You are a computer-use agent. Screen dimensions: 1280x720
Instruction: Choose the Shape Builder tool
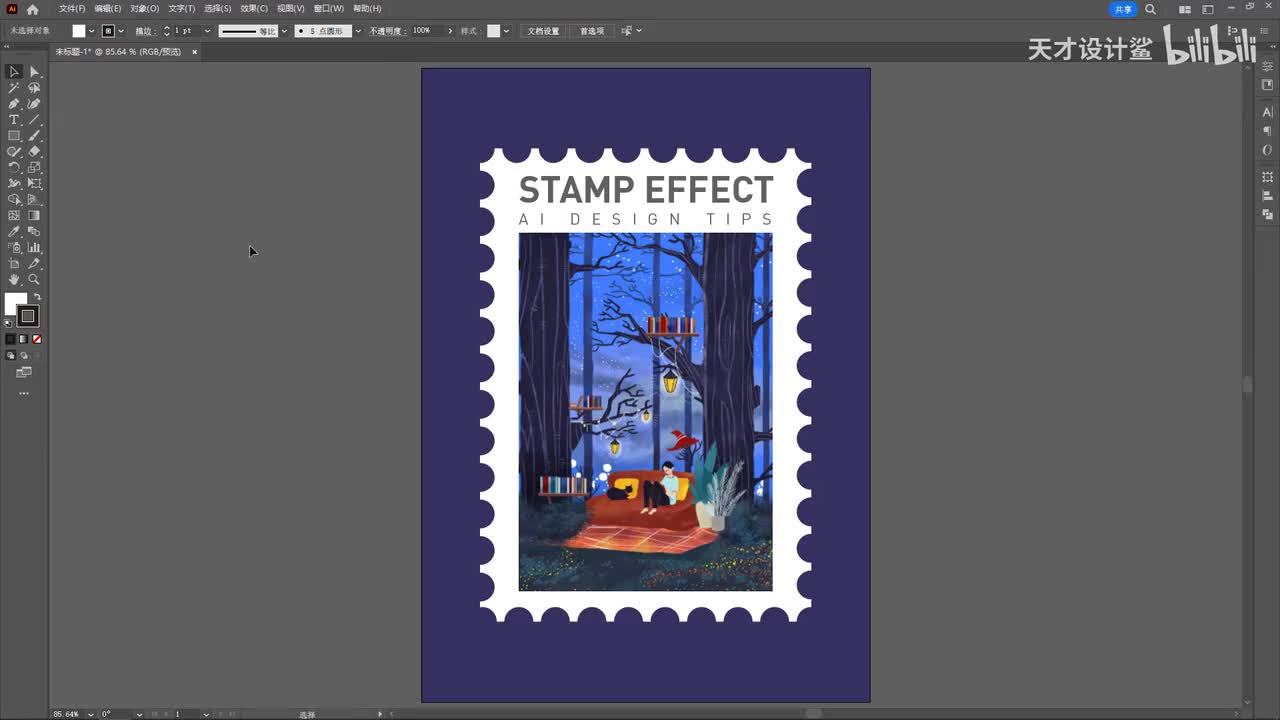coord(14,200)
